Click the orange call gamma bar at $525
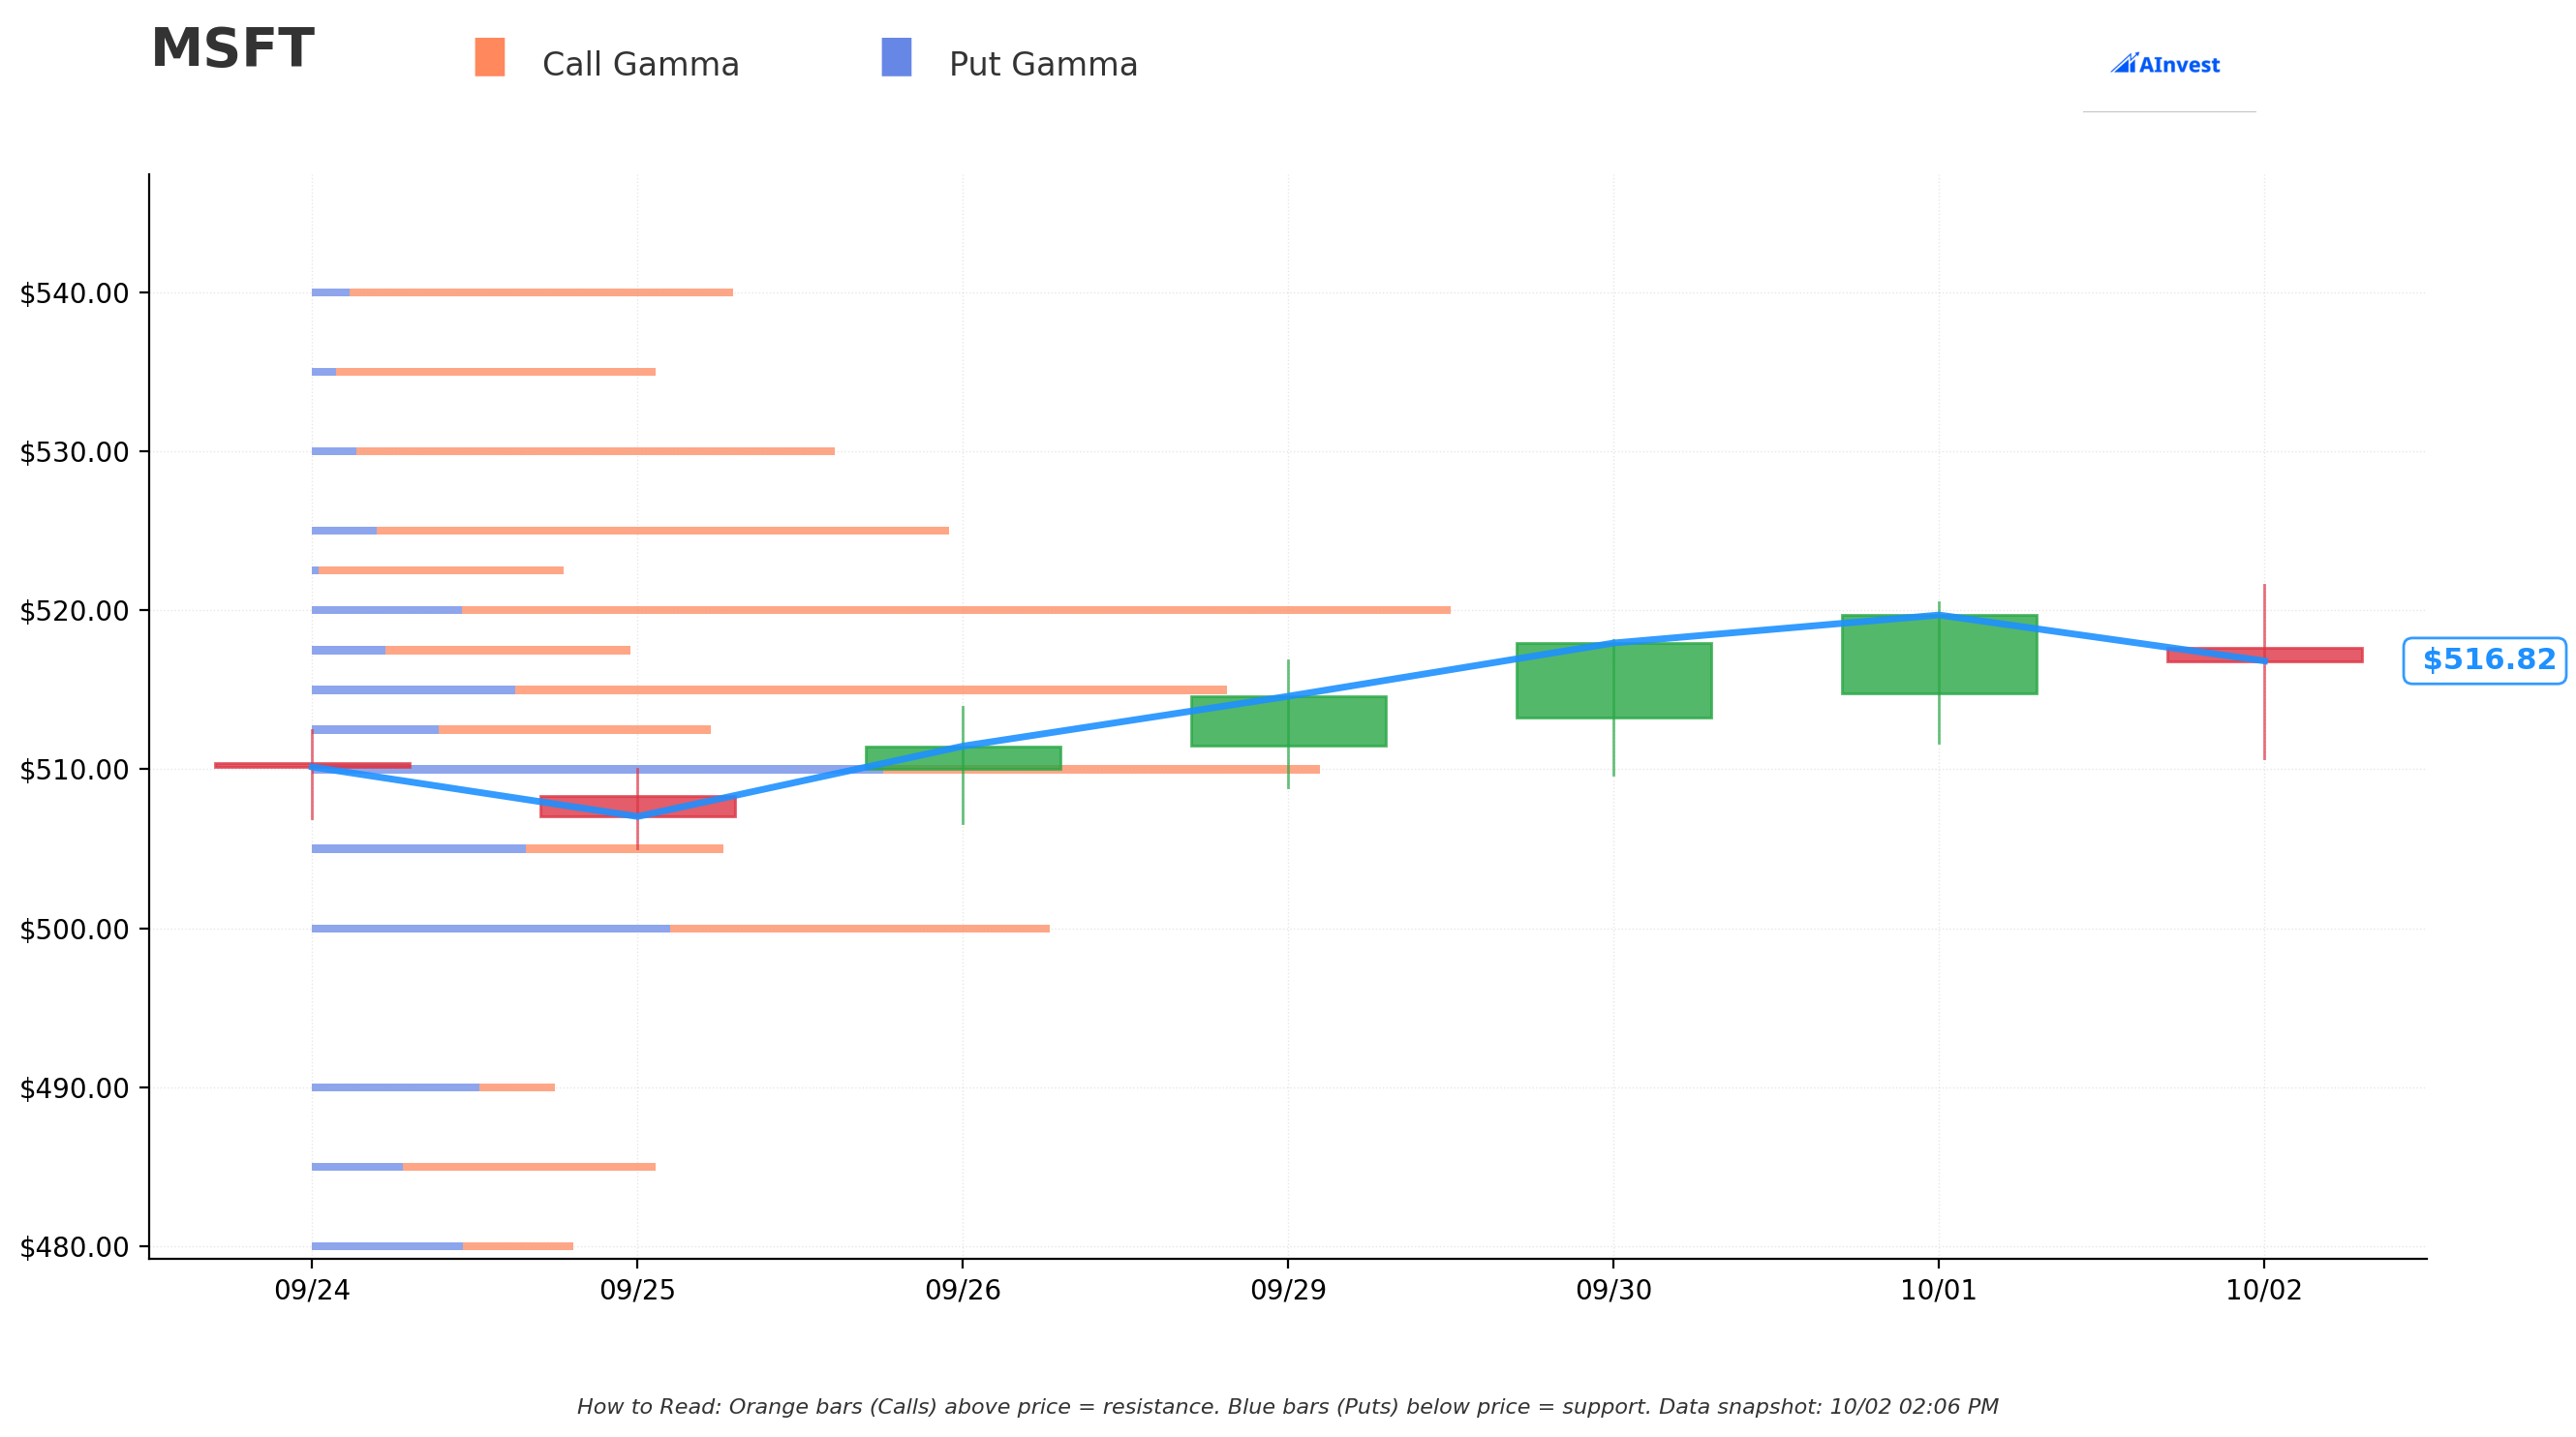This screenshot has height=1437, width=2576. tap(663, 531)
